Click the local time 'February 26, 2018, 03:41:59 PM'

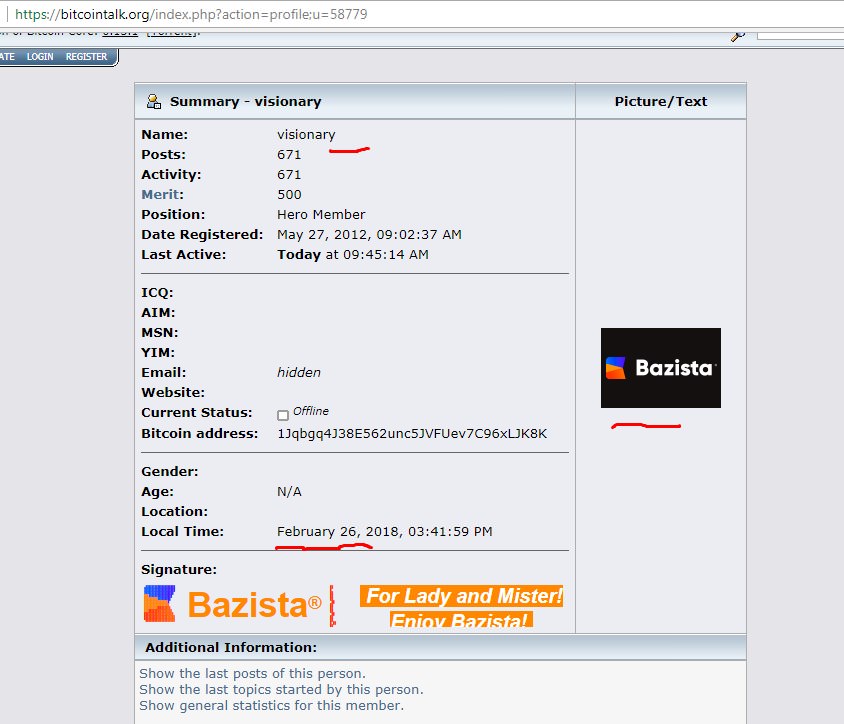click(x=385, y=532)
